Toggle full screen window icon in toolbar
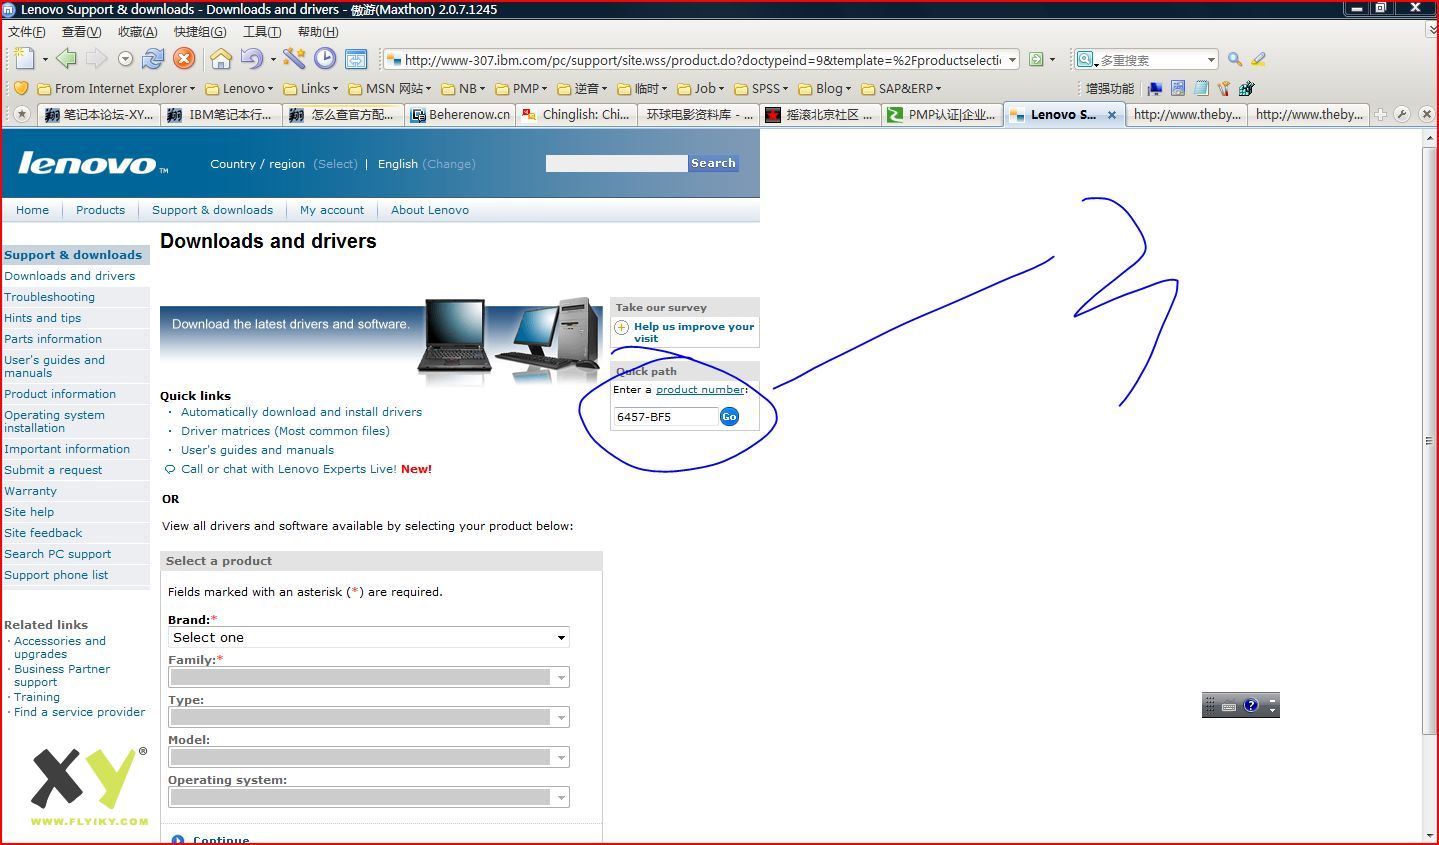 pos(356,59)
